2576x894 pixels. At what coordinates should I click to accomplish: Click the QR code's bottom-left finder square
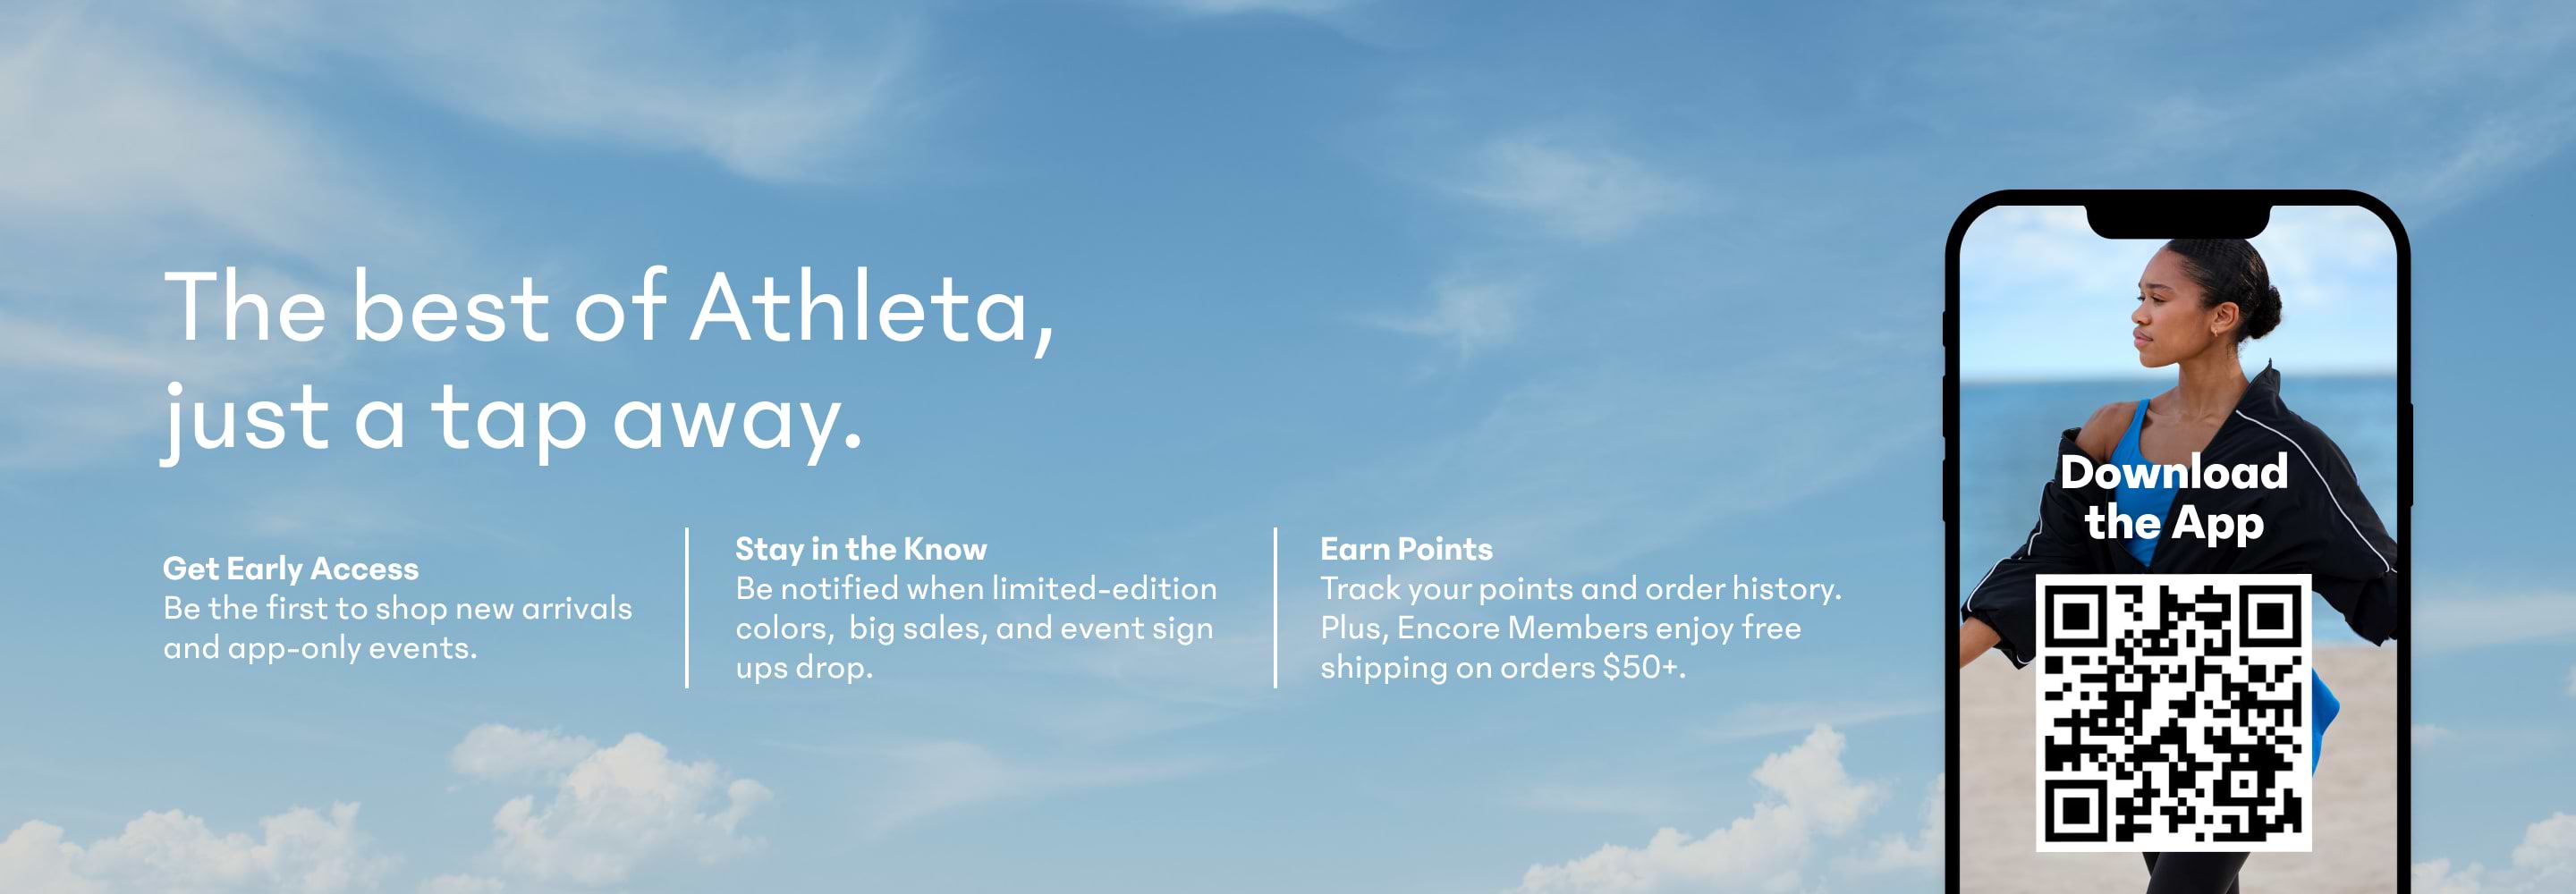(x=2076, y=810)
